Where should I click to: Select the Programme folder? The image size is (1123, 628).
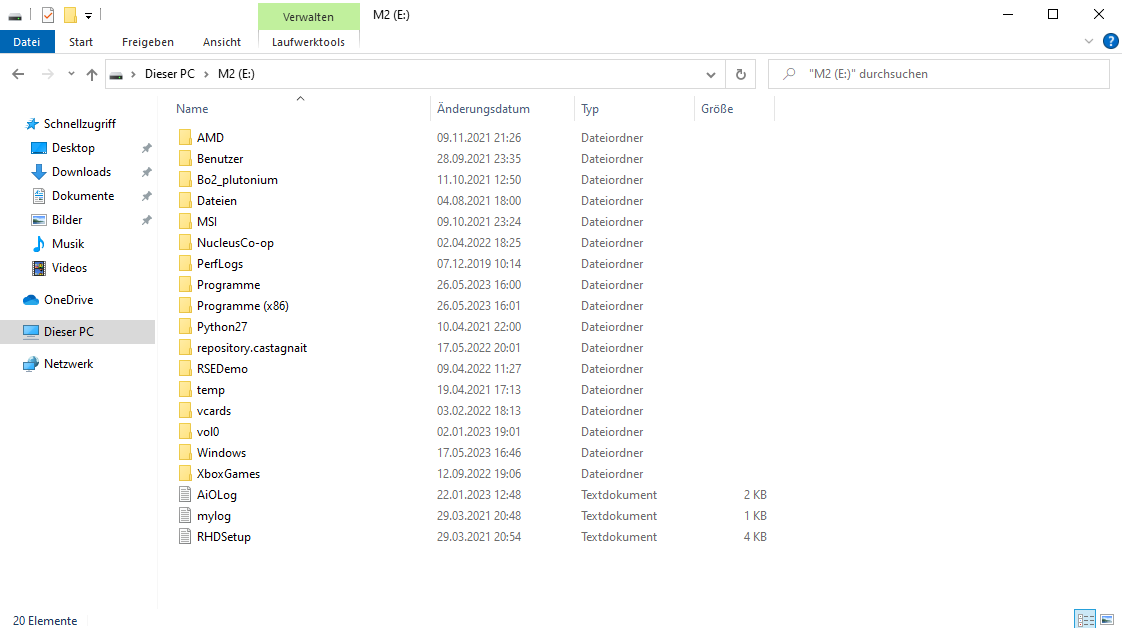tap(228, 285)
